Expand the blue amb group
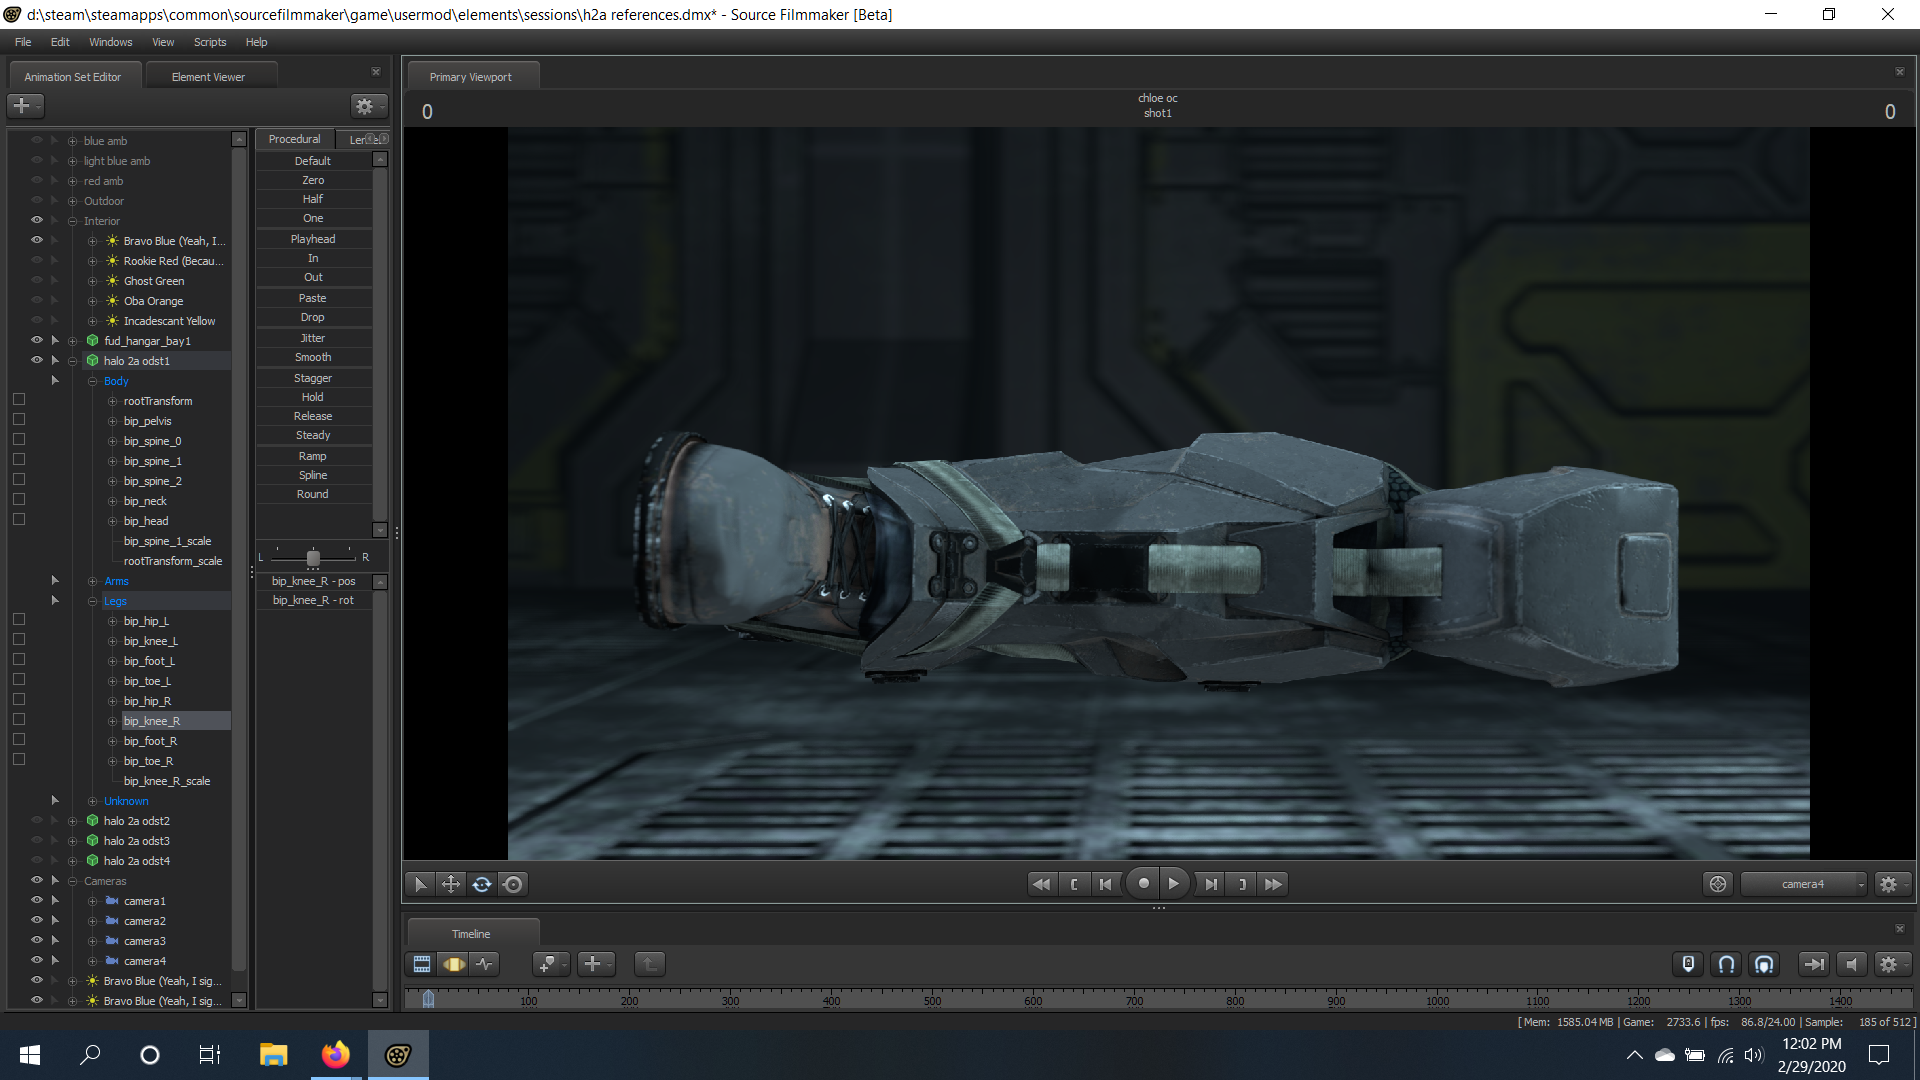 [72, 141]
